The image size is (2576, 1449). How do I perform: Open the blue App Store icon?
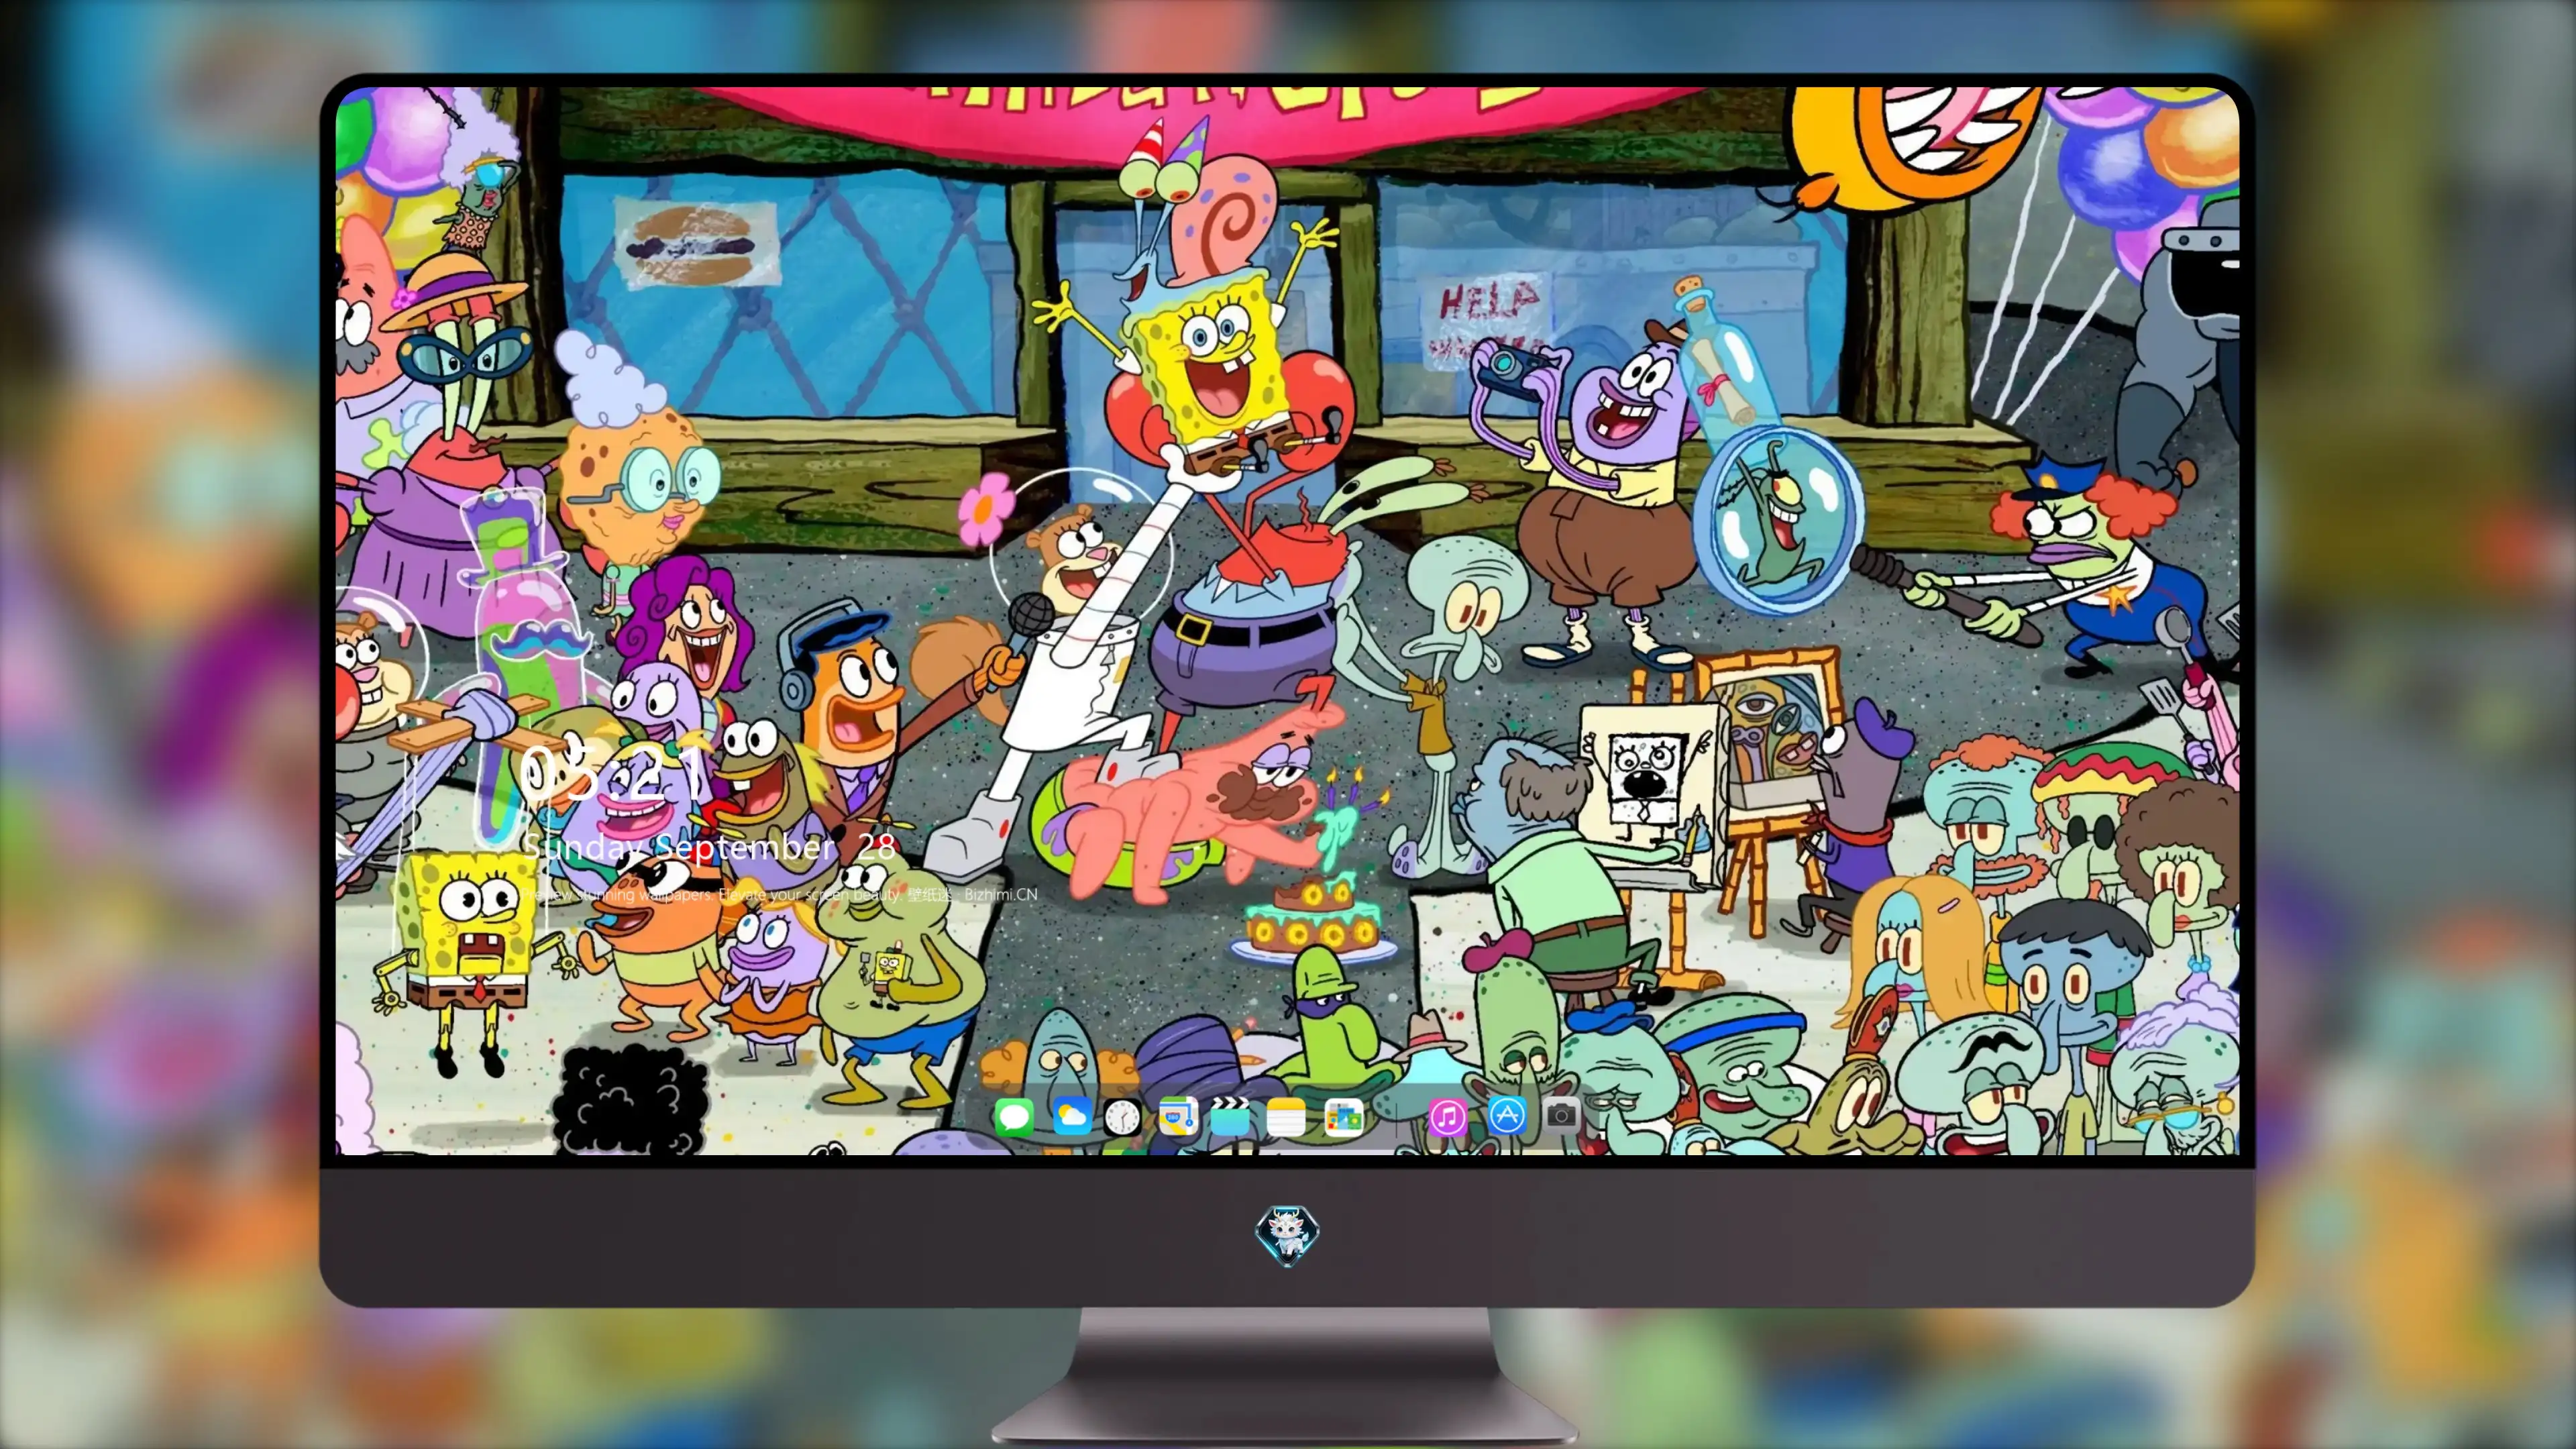click(1506, 1115)
